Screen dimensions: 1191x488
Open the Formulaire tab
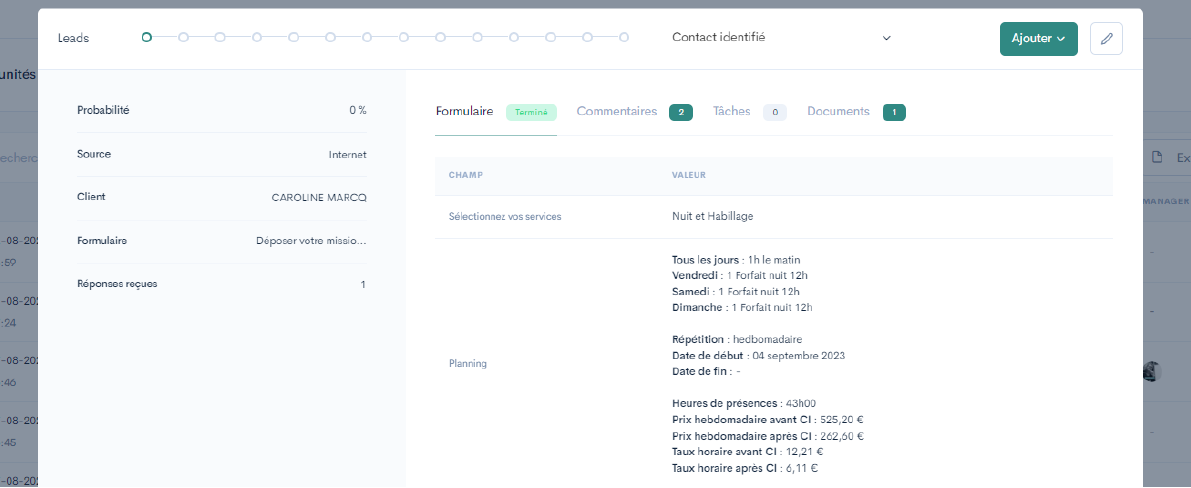tap(464, 112)
